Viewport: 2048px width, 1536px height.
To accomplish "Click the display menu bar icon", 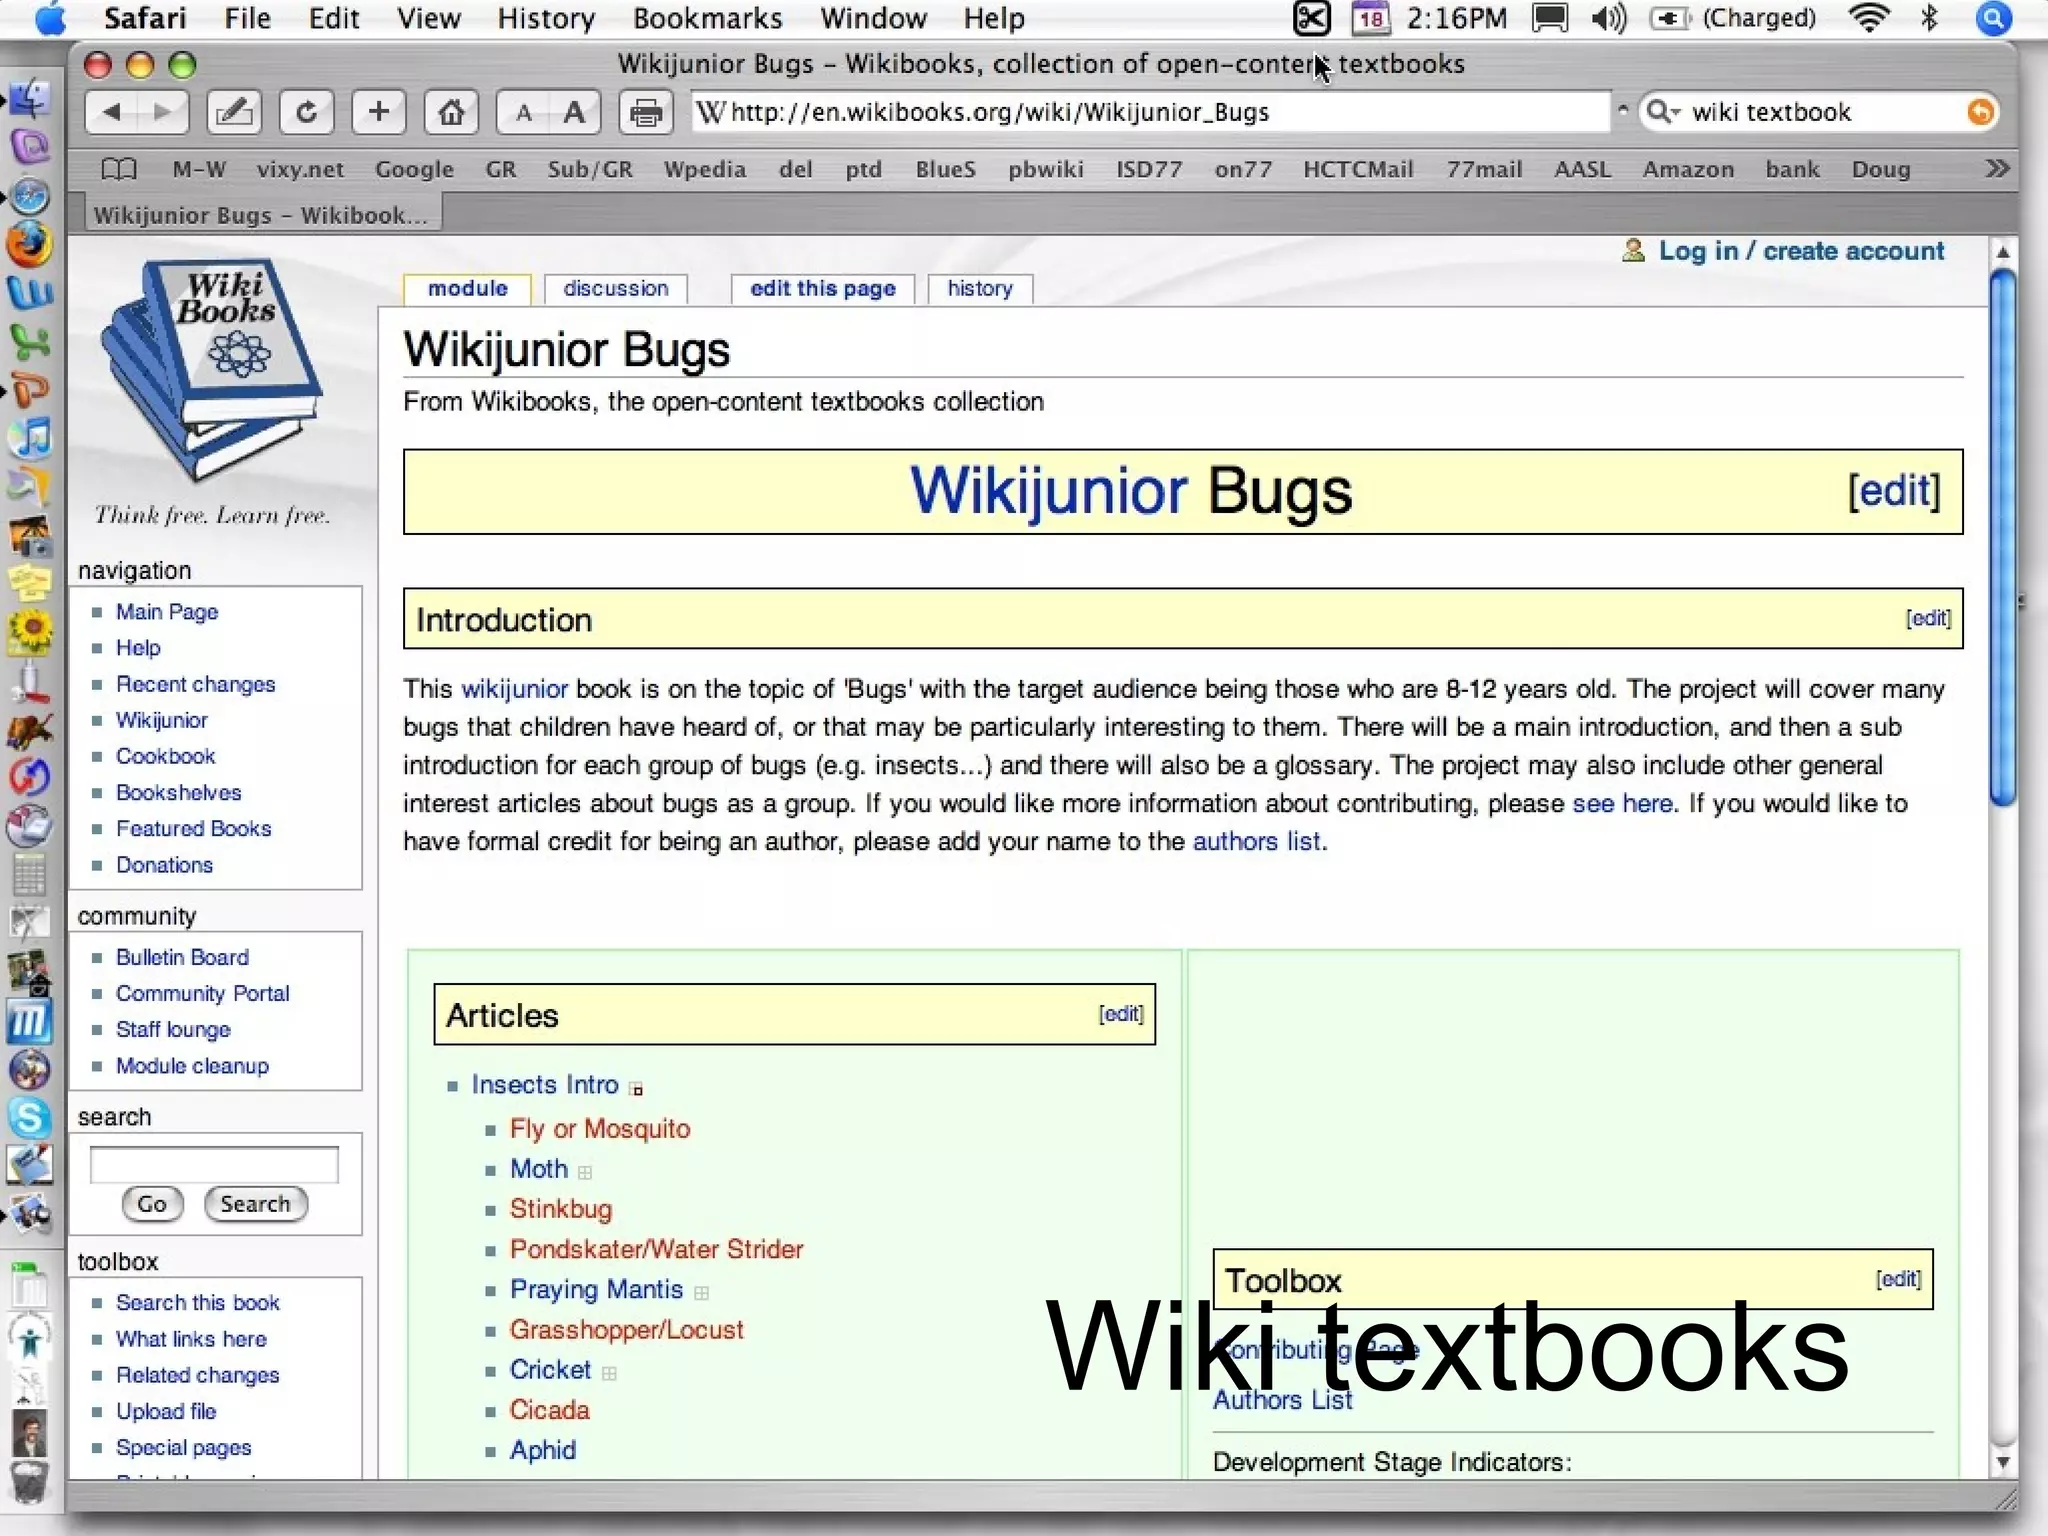I will (x=1550, y=18).
